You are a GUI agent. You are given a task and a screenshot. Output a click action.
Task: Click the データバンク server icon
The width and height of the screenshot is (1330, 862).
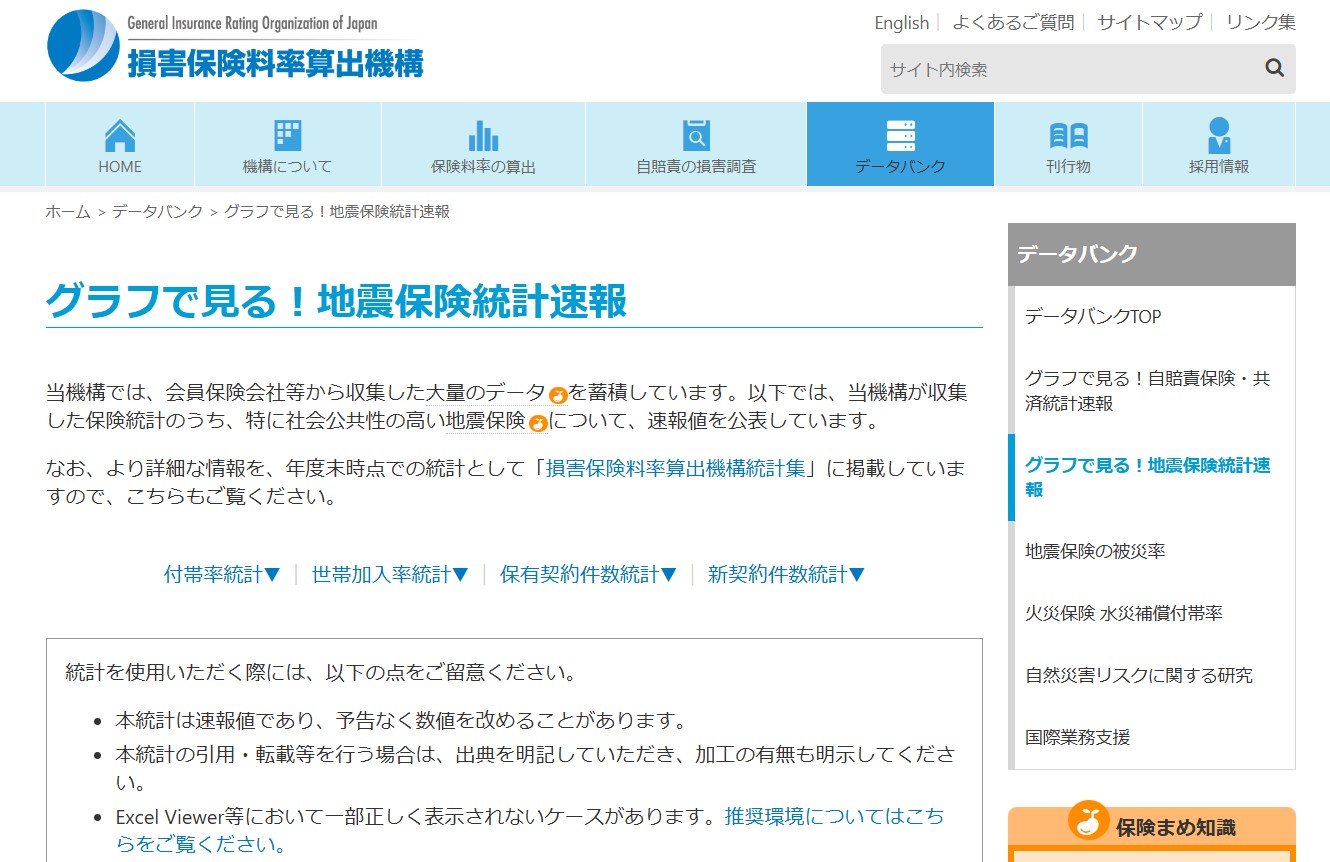(x=900, y=135)
